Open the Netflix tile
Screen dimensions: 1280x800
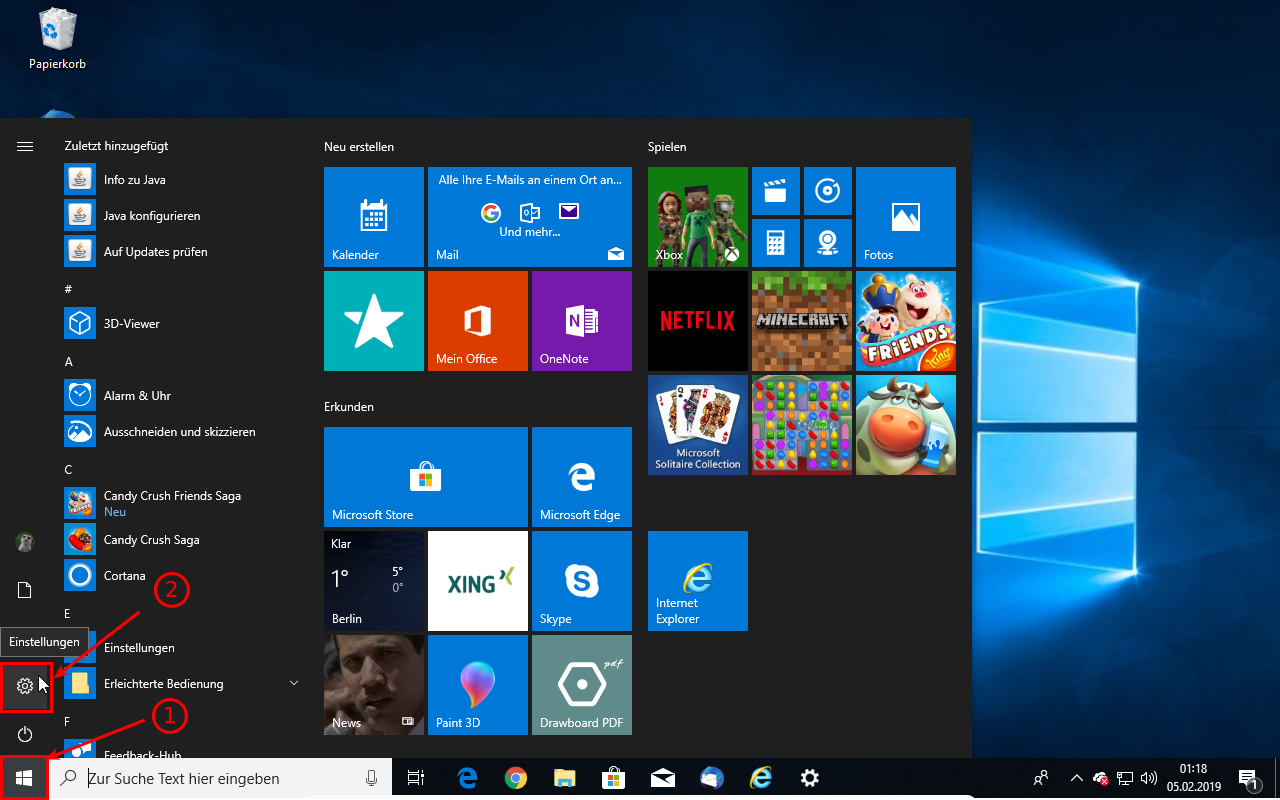pyautogui.click(x=697, y=321)
